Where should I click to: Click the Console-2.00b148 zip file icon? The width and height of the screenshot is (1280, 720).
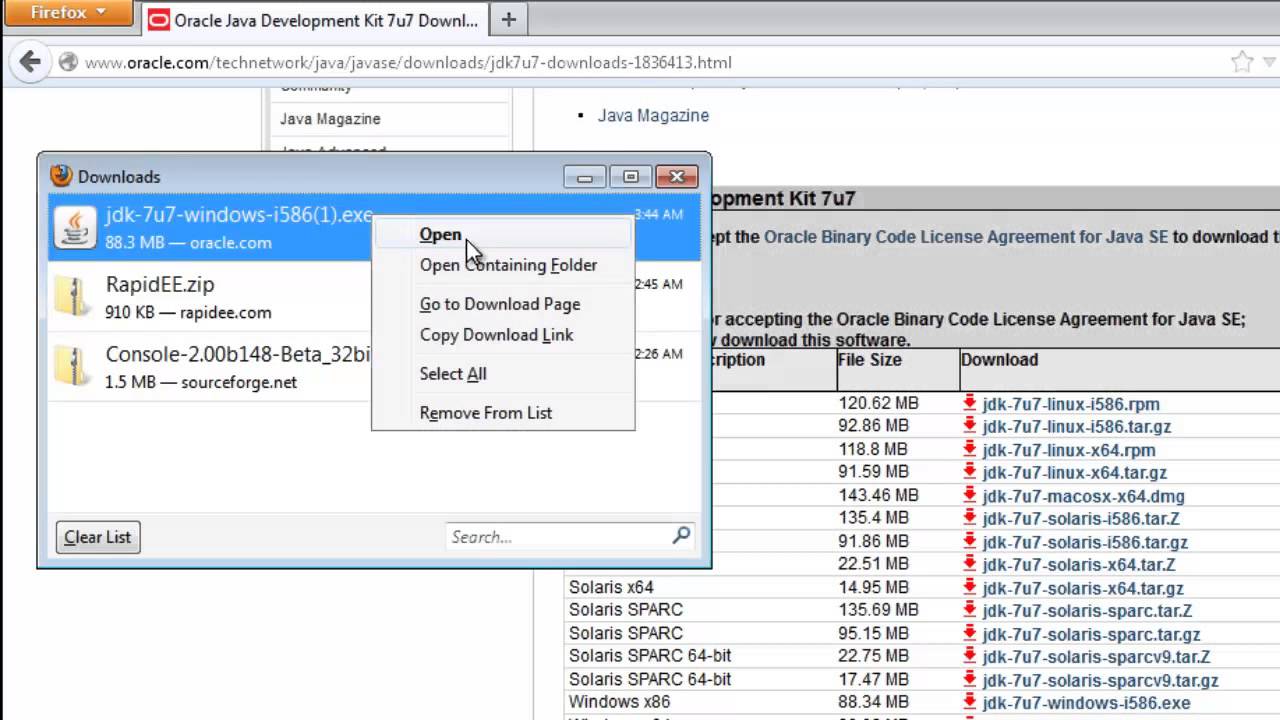75,368
